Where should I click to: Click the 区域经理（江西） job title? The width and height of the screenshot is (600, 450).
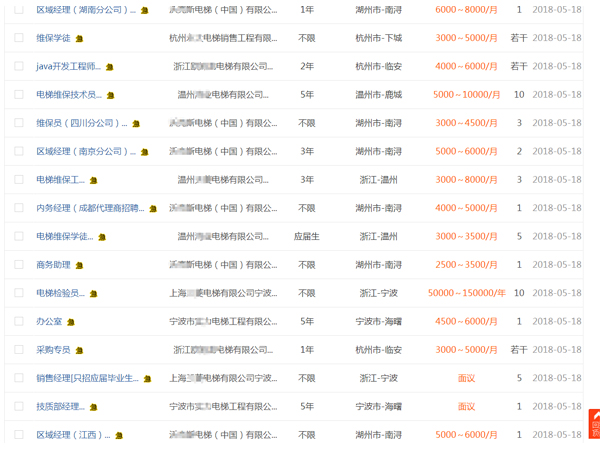(72, 435)
